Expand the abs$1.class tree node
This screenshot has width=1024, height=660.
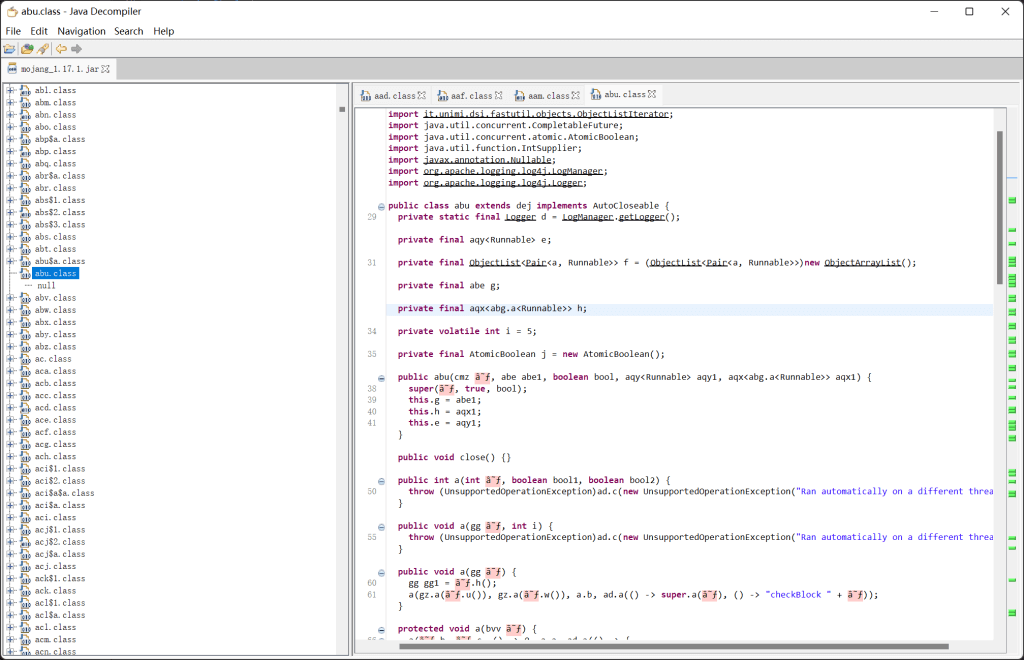click(10, 199)
